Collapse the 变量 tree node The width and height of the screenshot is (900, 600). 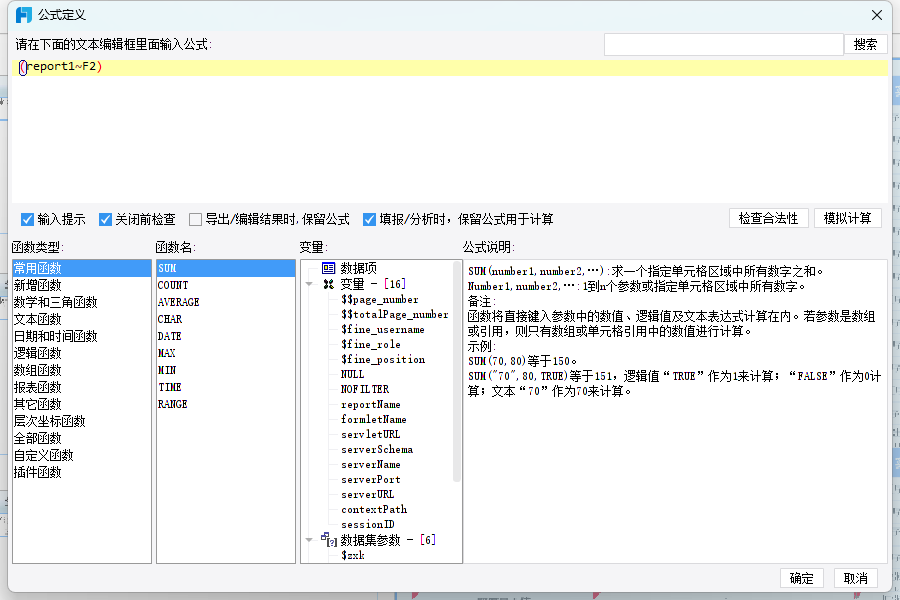(x=309, y=285)
